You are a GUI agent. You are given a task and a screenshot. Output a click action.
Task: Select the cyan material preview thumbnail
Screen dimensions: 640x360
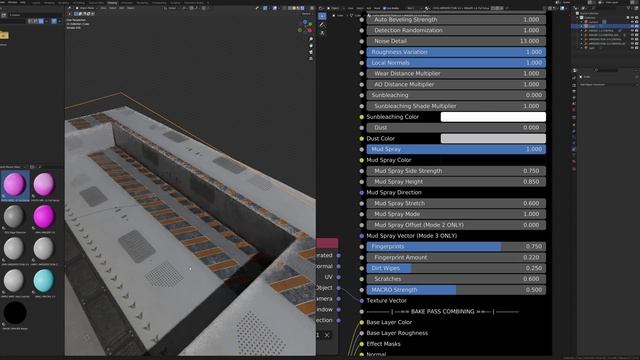coord(44,280)
